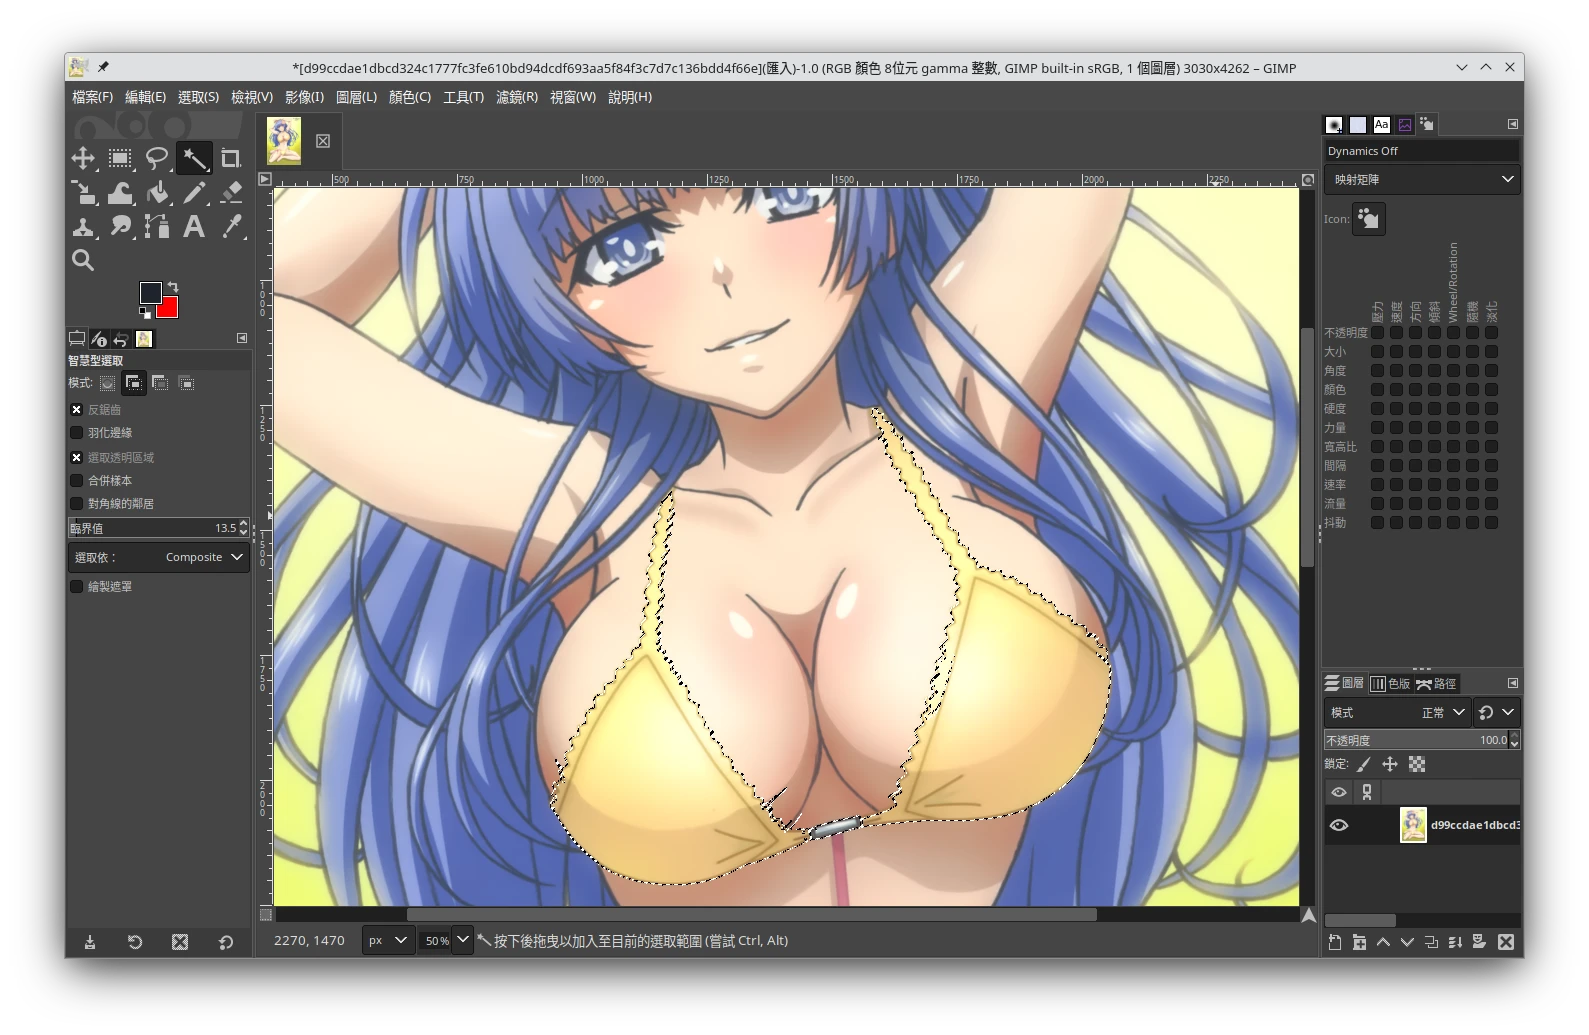Select the Eraser tool
The image size is (1589, 1035).
click(x=231, y=192)
